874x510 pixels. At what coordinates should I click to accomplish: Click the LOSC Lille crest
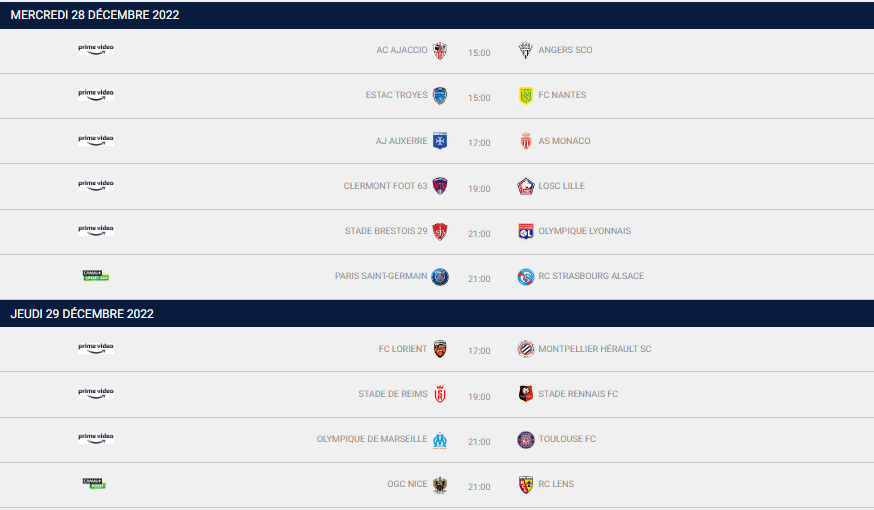(526, 186)
